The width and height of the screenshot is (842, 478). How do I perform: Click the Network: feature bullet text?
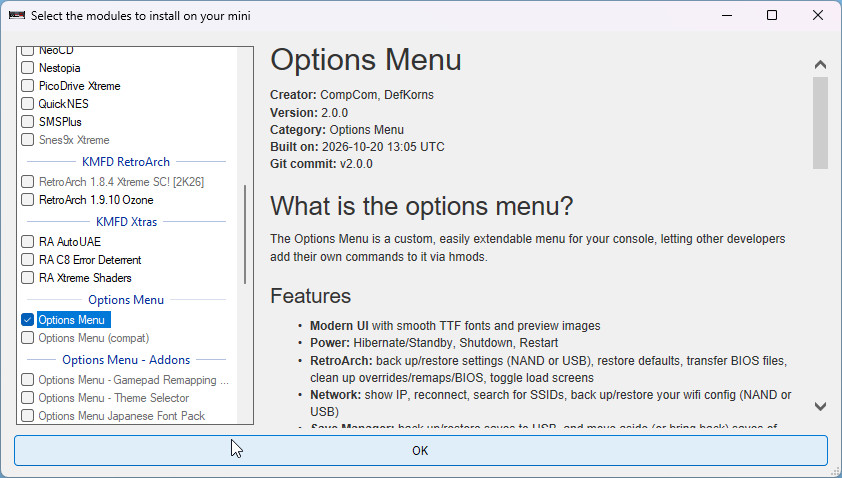pos(550,403)
